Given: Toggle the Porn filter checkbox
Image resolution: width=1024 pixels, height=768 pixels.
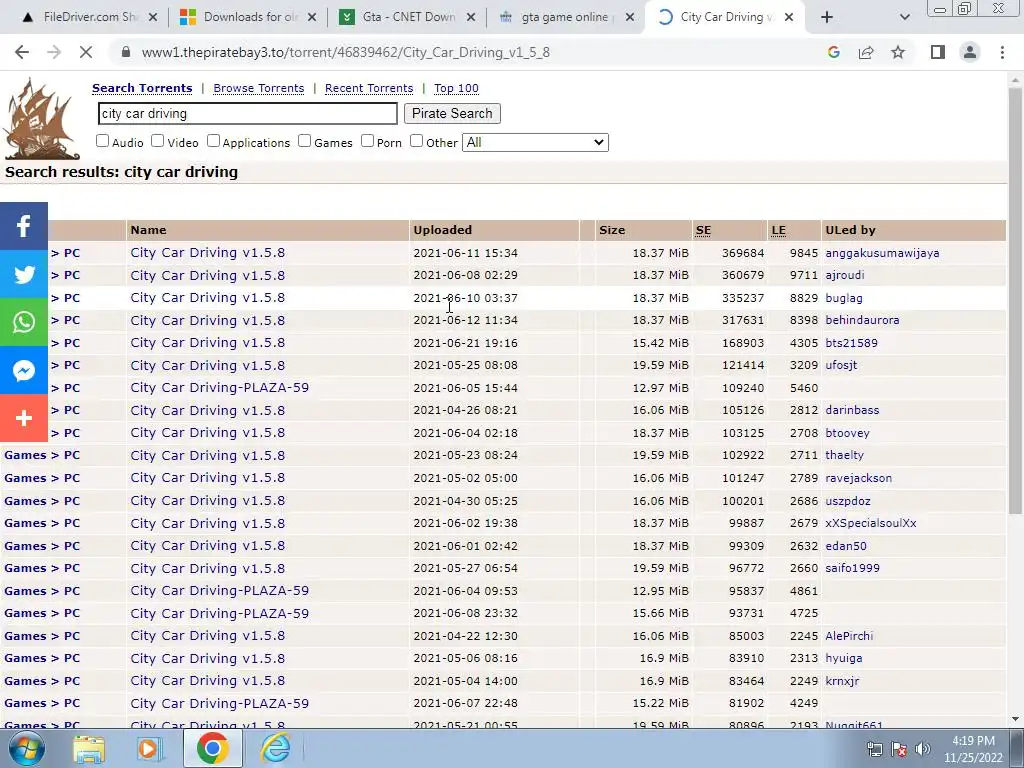Looking at the screenshot, I should [x=368, y=141].
